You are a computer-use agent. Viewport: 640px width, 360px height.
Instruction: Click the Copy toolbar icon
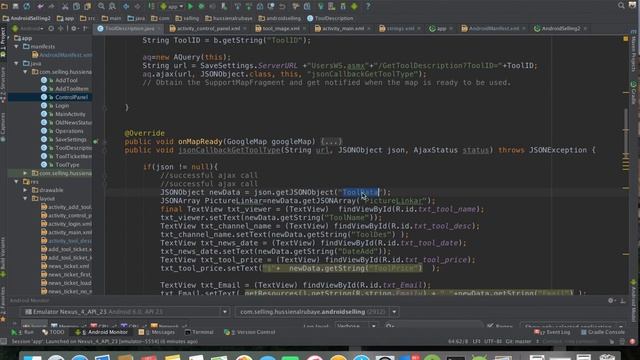coord(76,6)
